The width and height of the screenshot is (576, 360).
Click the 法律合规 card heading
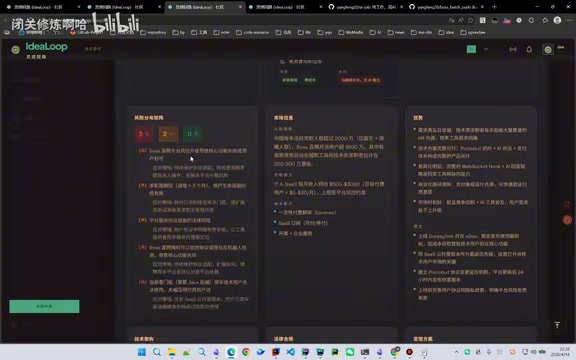point(283,339)
